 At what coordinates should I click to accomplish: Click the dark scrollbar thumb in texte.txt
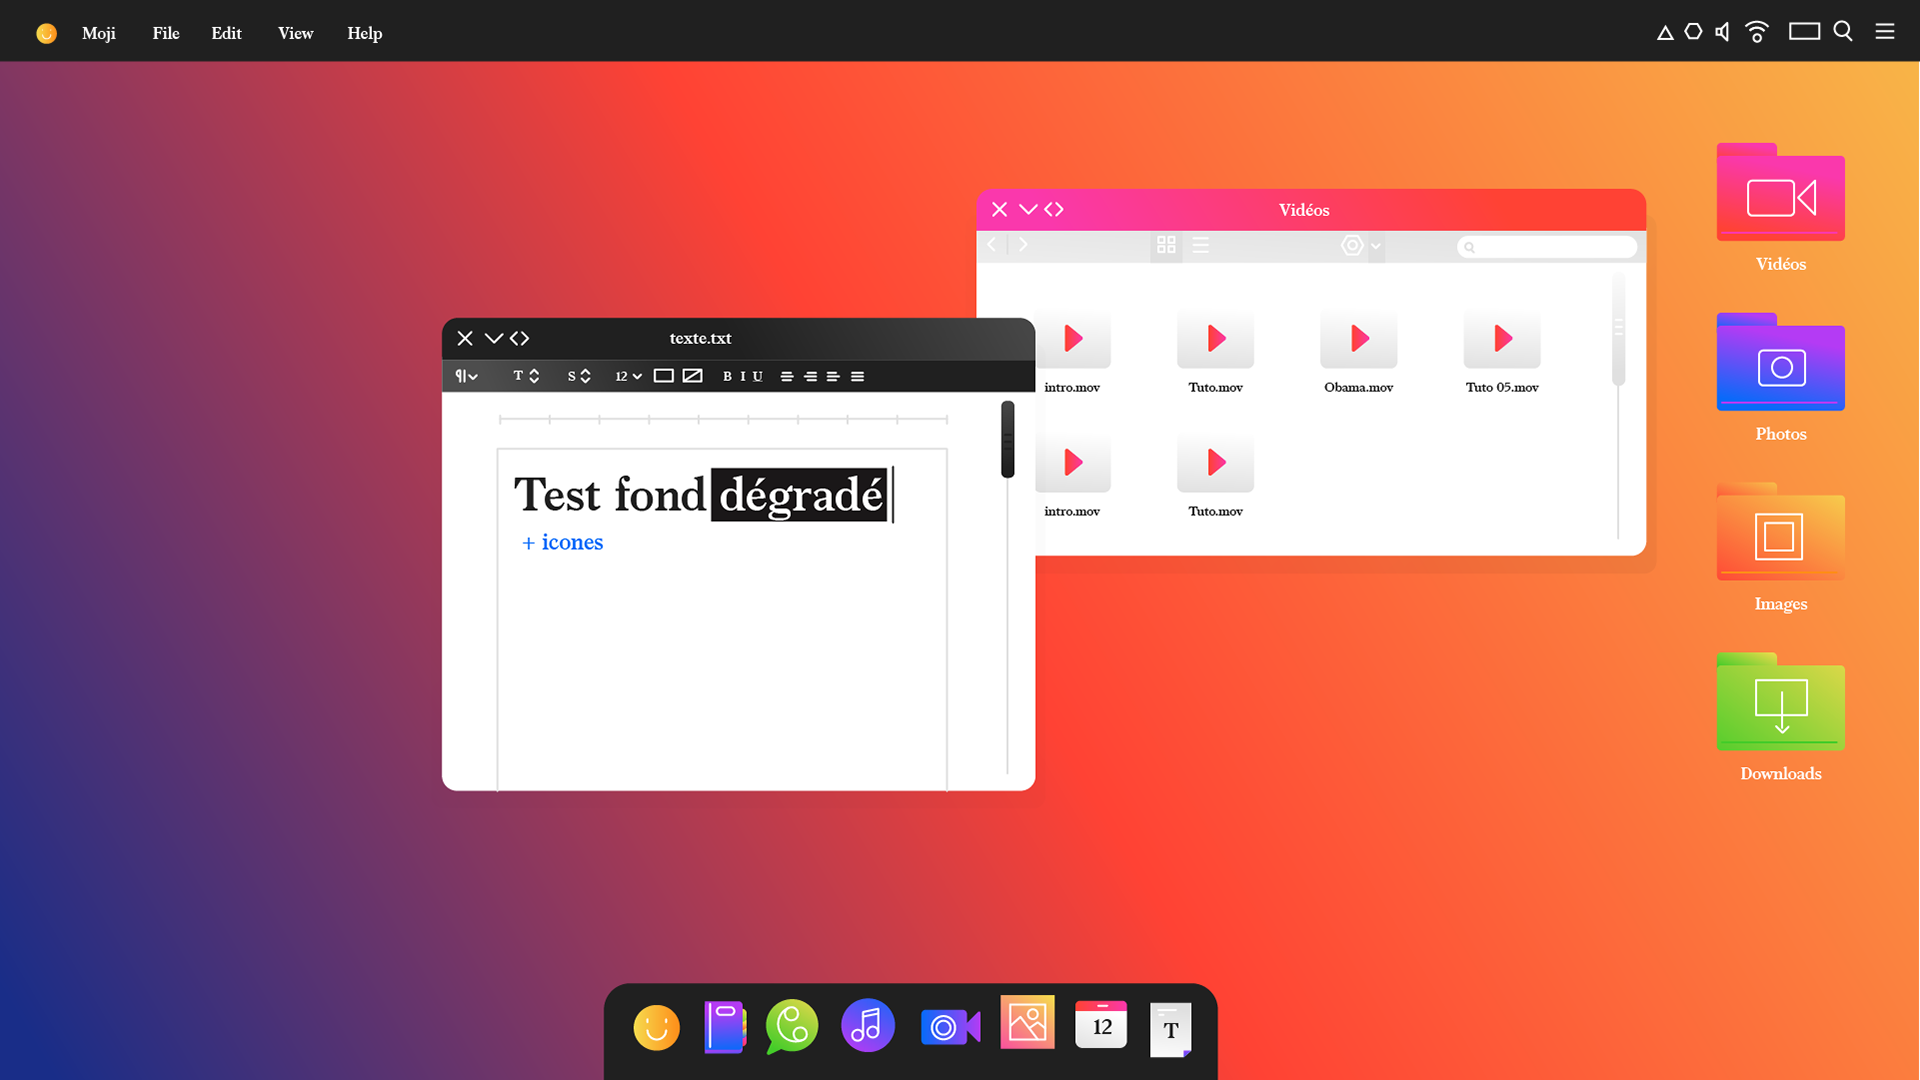1008,440
